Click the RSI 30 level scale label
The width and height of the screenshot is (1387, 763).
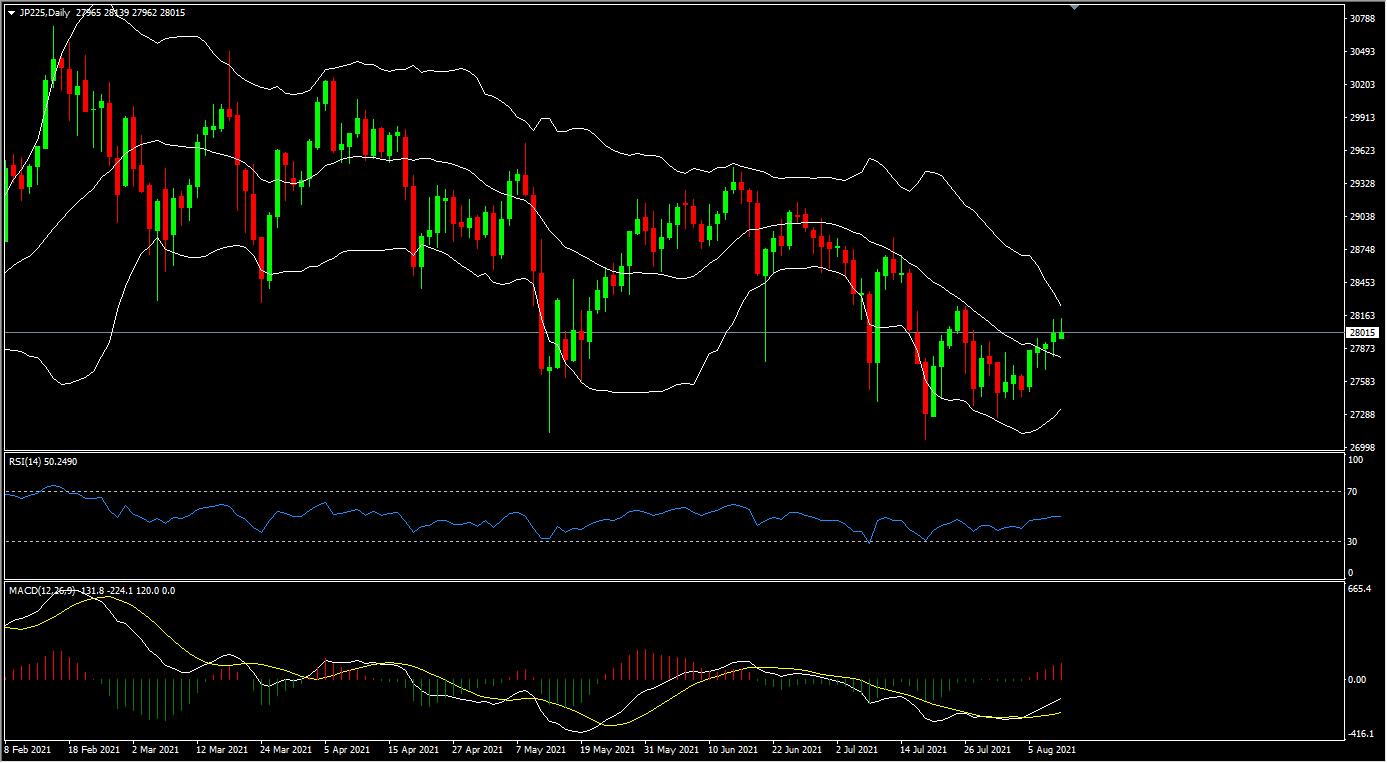pos(1354,541)
